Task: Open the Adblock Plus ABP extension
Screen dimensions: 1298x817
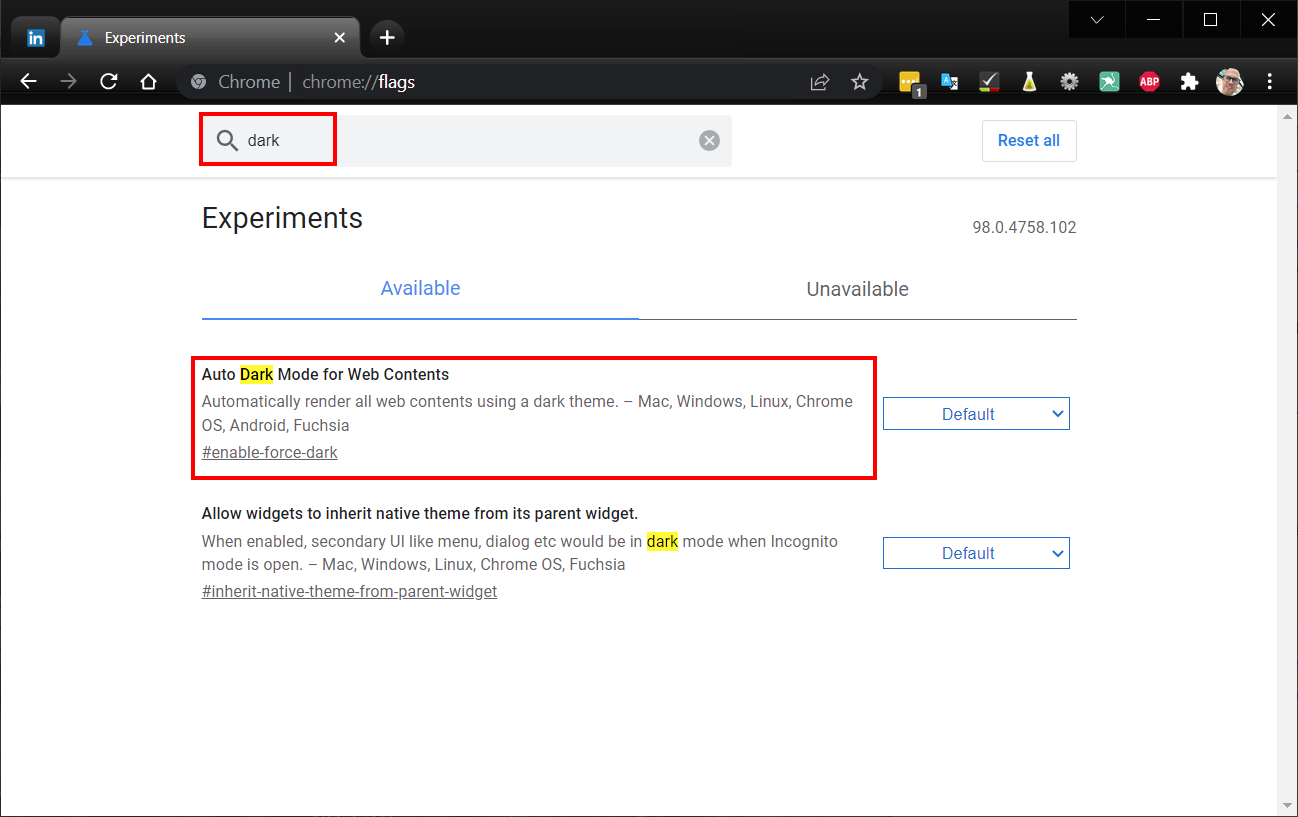Action: pos(1149,82)
